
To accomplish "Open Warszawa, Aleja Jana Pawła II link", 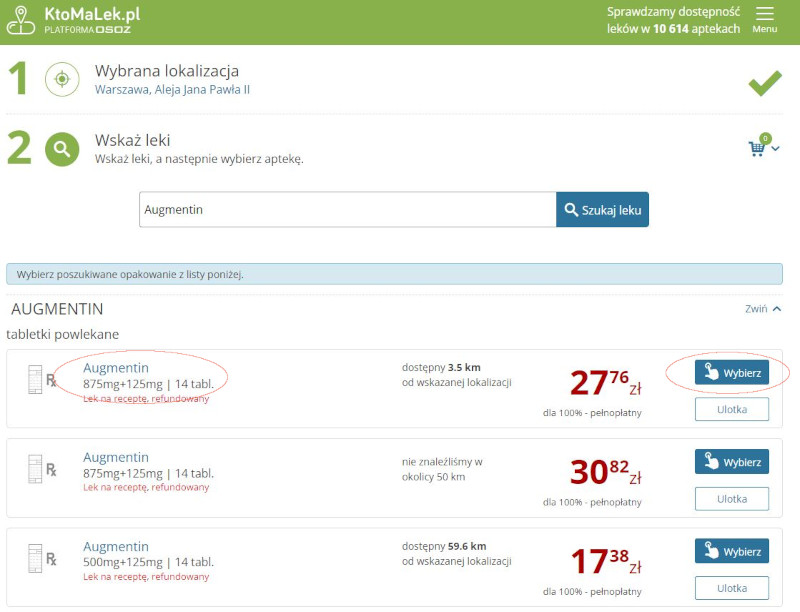I will [x=172, y=90].
